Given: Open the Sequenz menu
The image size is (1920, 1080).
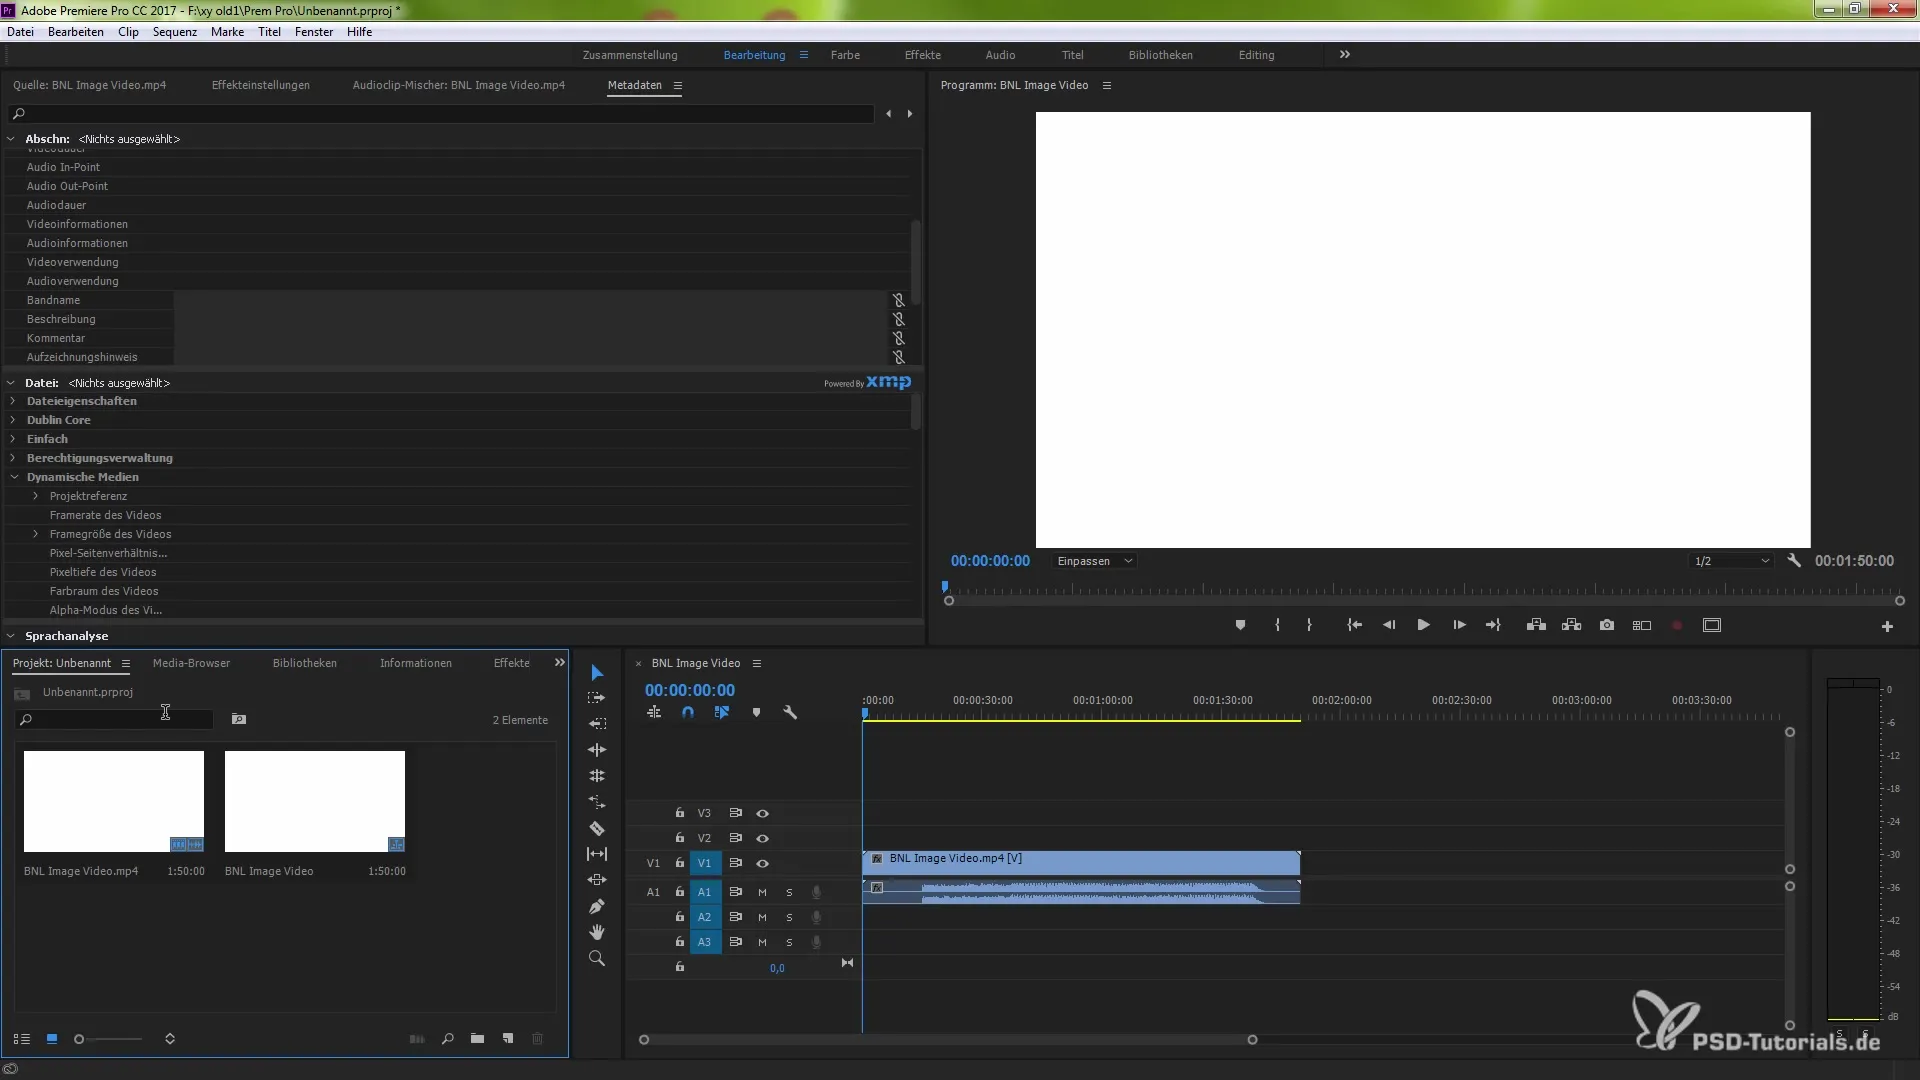Looking at the screenshot, I should tap(174, 32).
